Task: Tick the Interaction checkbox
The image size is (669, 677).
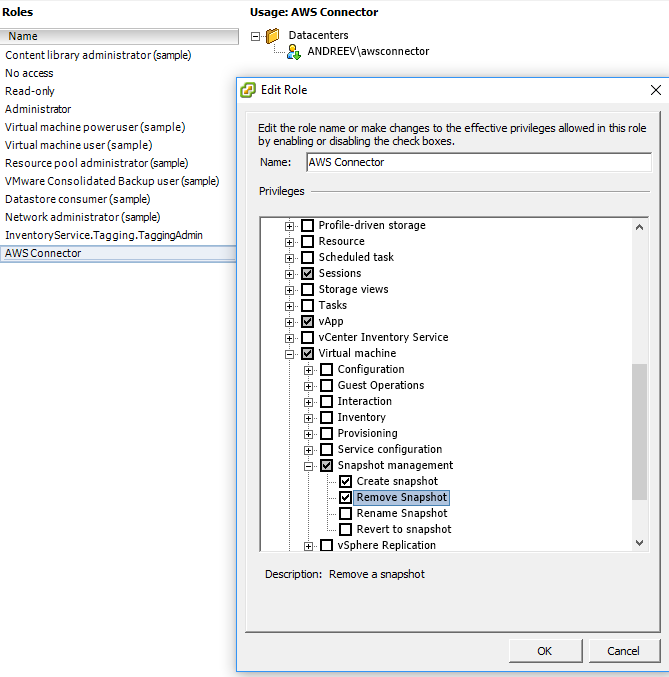Action: click(327, 401)
